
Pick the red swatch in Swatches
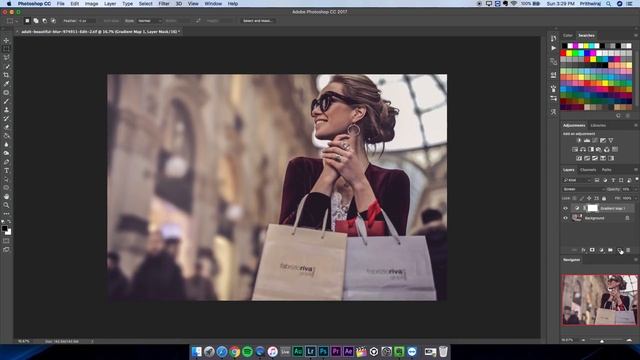pyautogui.click(x=564, y=53)
